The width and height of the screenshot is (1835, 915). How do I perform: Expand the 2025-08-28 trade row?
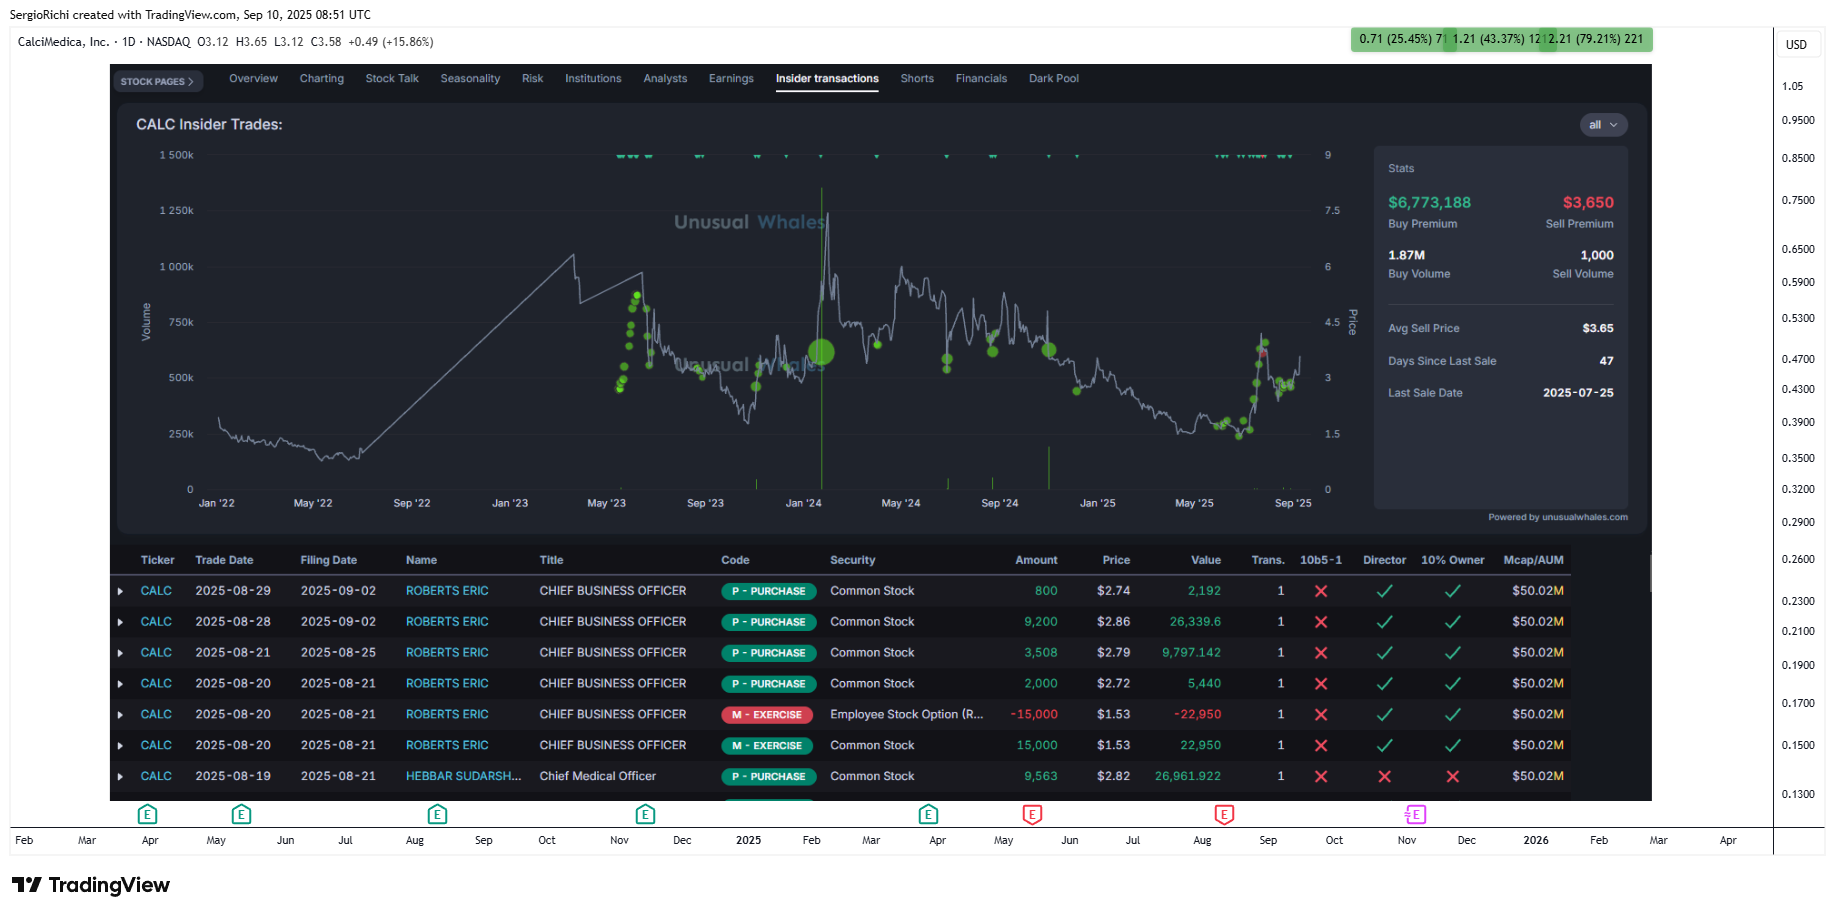120,622
